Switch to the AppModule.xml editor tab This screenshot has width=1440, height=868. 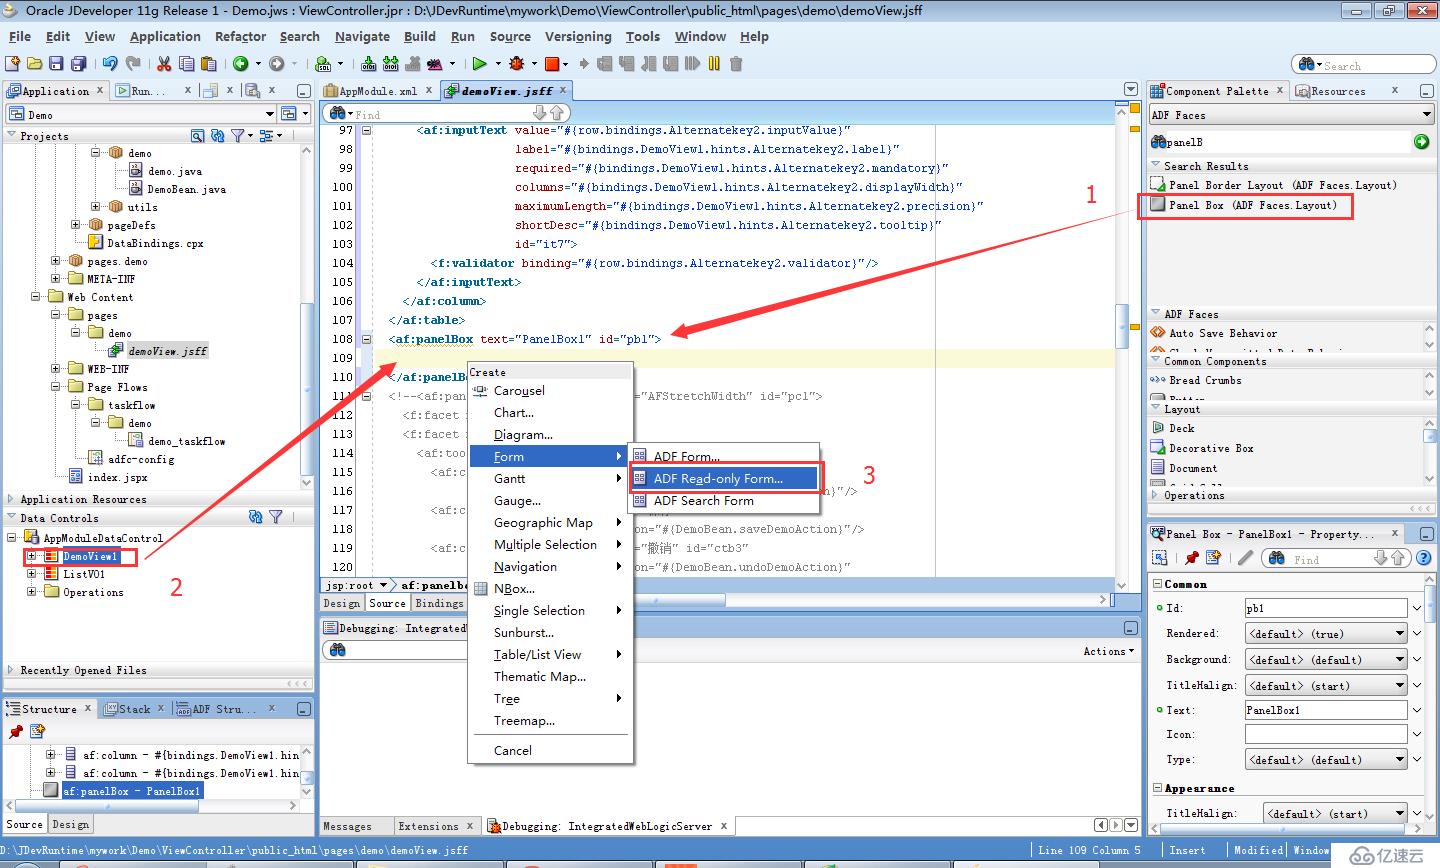pos(379,90)
